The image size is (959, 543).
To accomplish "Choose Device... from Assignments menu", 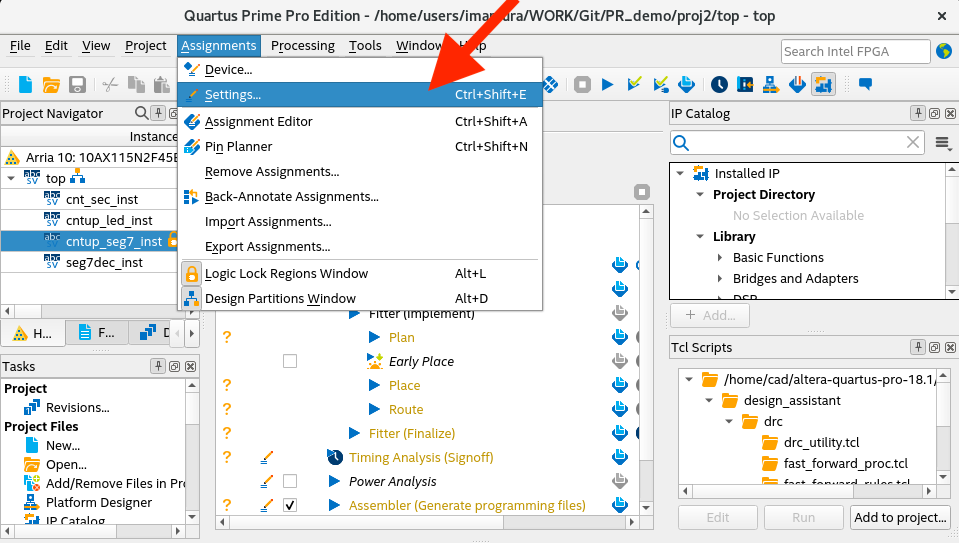I will 360,70.
